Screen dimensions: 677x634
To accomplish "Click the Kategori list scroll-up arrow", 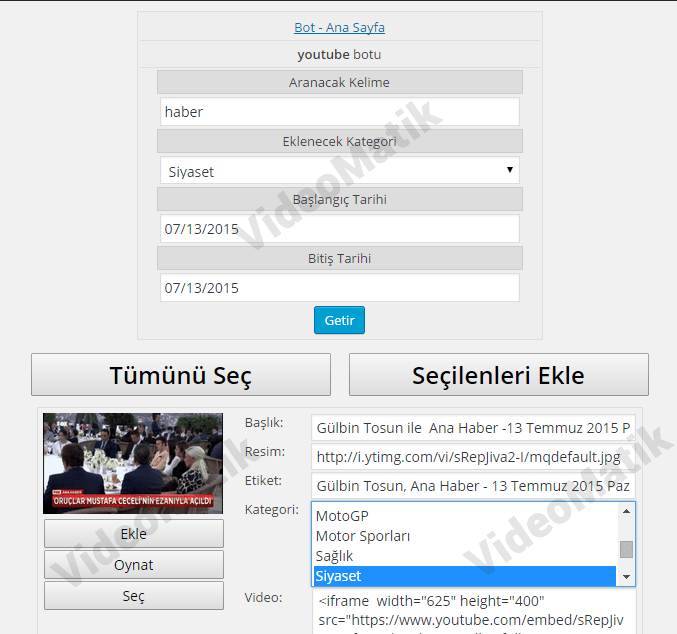I will point(626,511).
